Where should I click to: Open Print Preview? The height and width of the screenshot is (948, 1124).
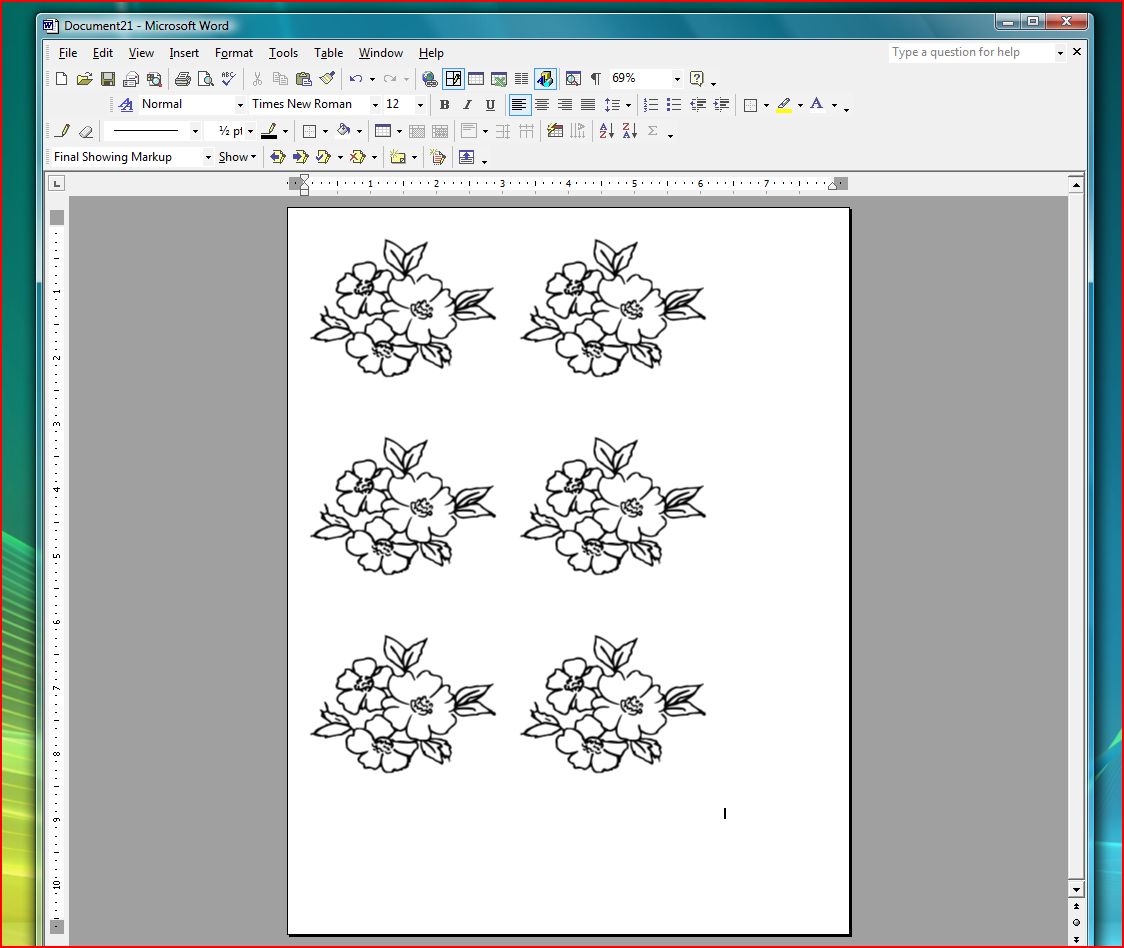(205, 79)
